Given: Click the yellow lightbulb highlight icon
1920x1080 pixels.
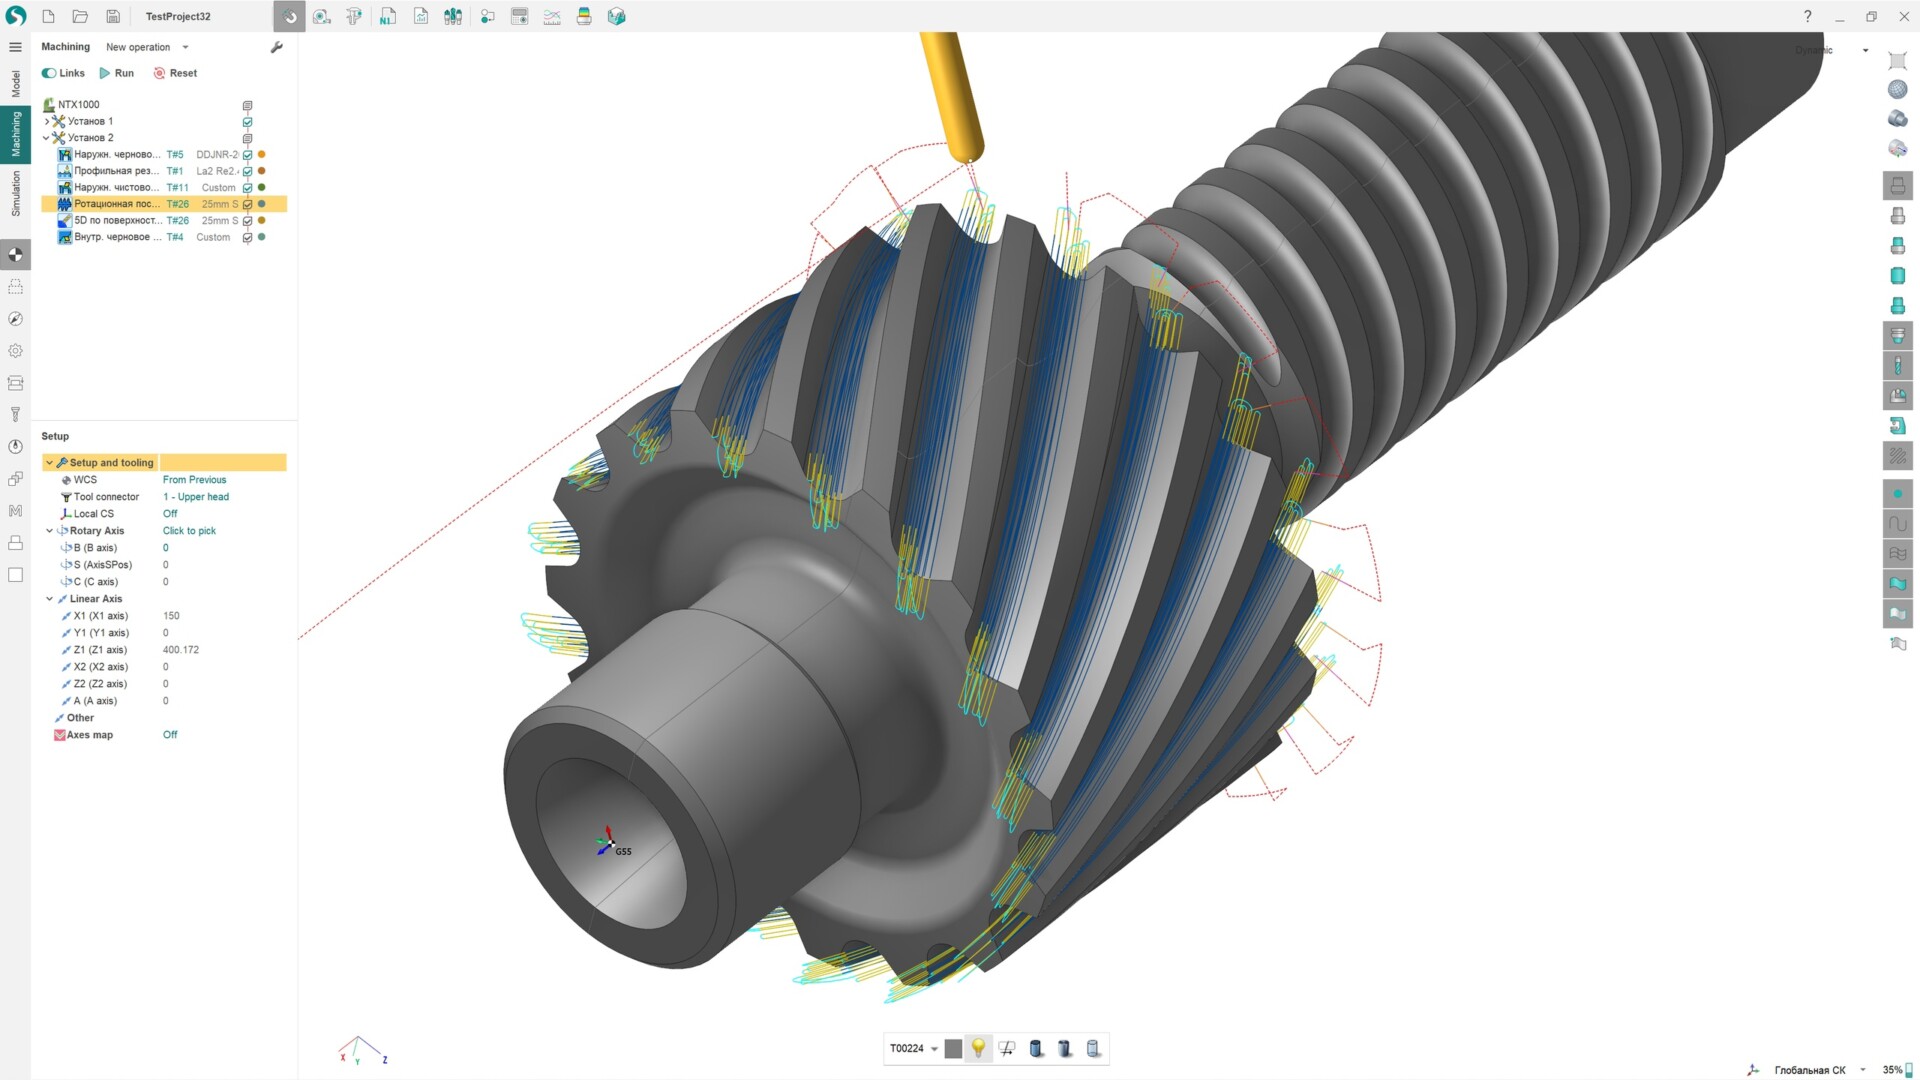Looking at the screenshot, I should [978, 1048].
